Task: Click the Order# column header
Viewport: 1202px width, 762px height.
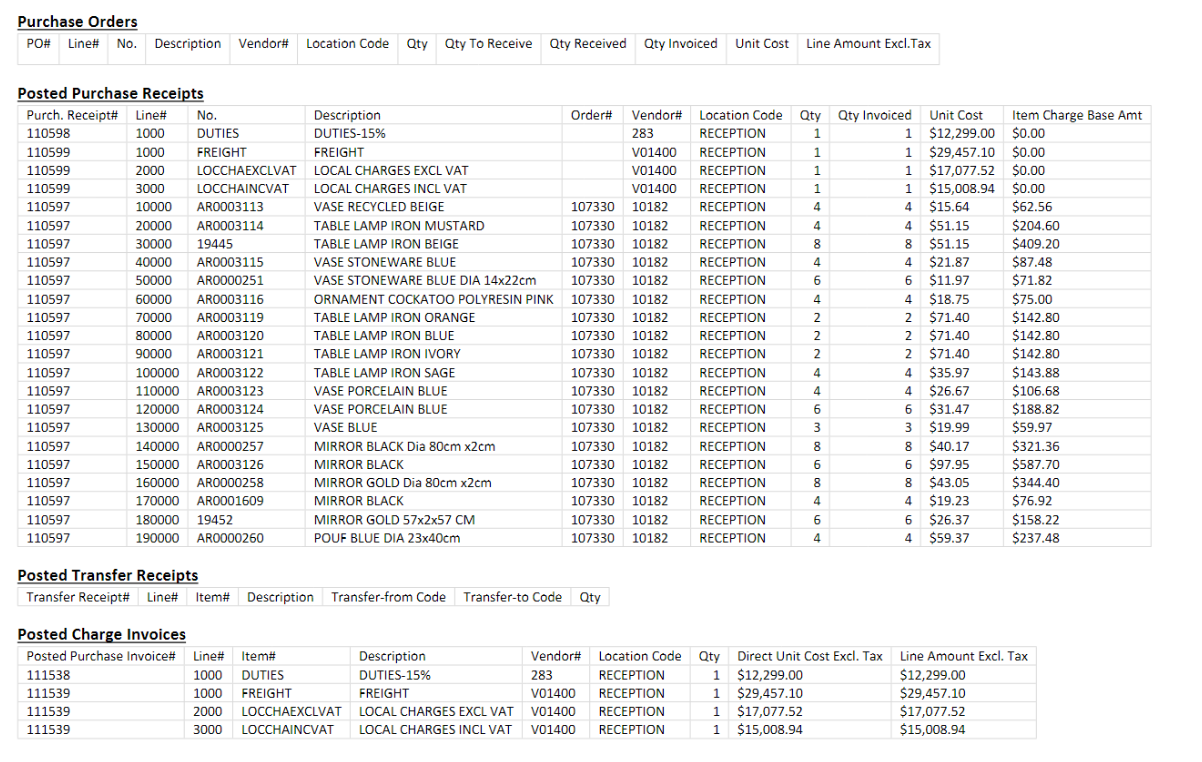Action: (x=593, y=115)
